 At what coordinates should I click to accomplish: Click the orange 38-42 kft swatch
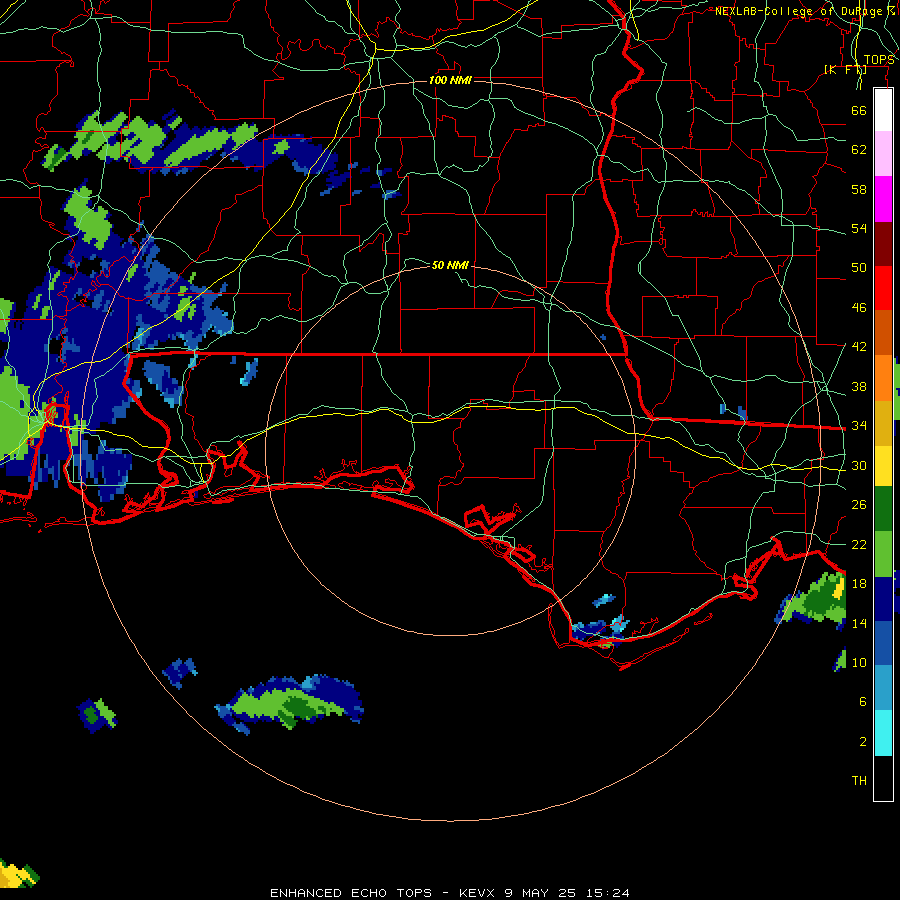click(883, 378)
